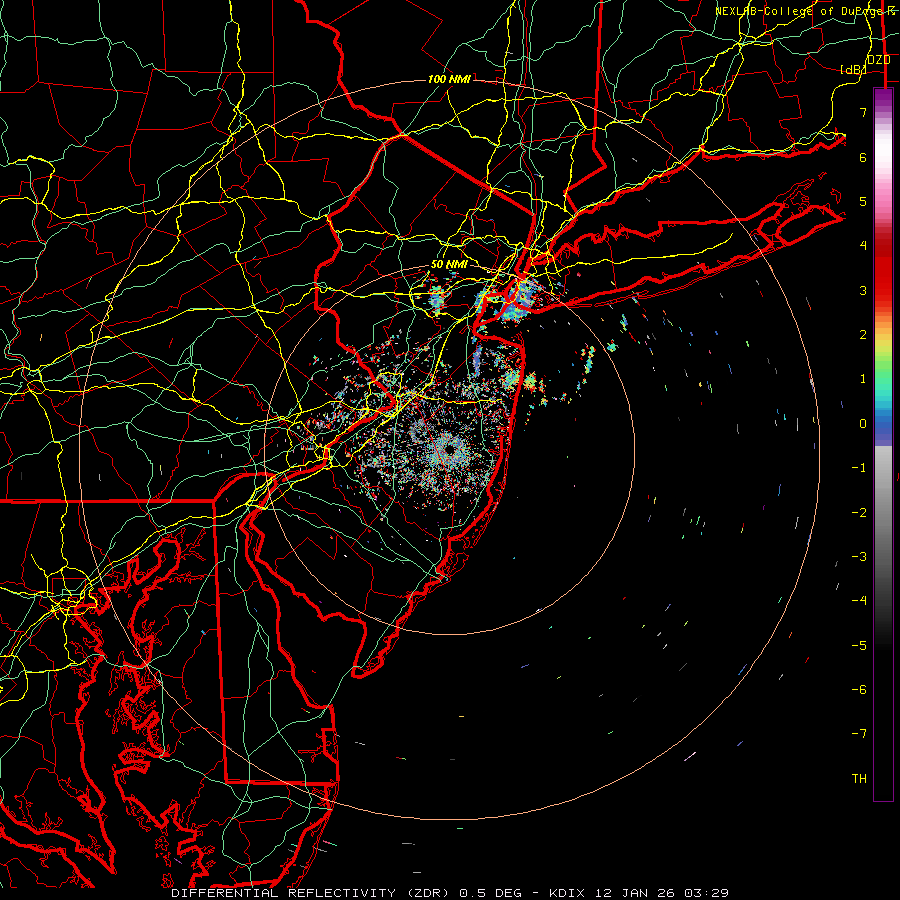Click the -6 tick label on scale
Viewport: 900px width, 900px height.
(859, 690)
